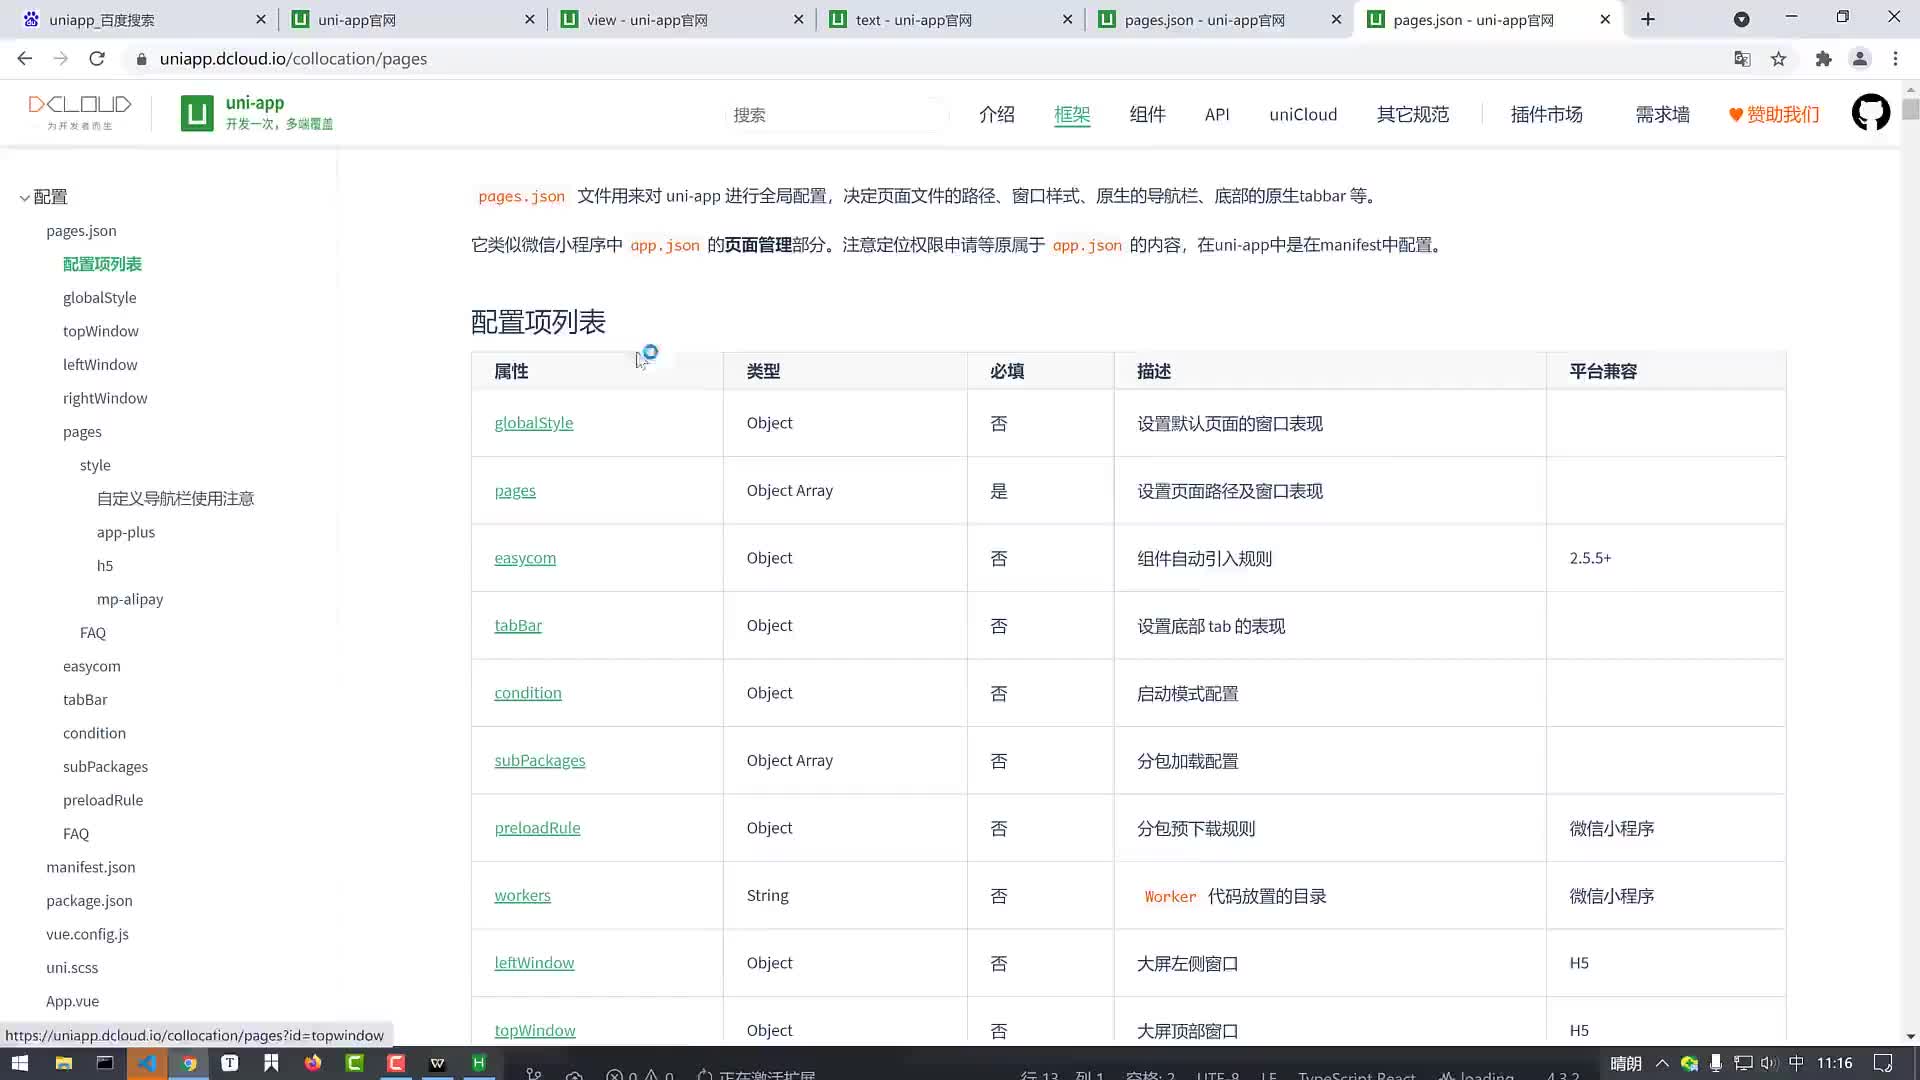Close the view - uni-app官网 tab
The height and width of the screenshot is (1080, 1920).
[798, 19]
